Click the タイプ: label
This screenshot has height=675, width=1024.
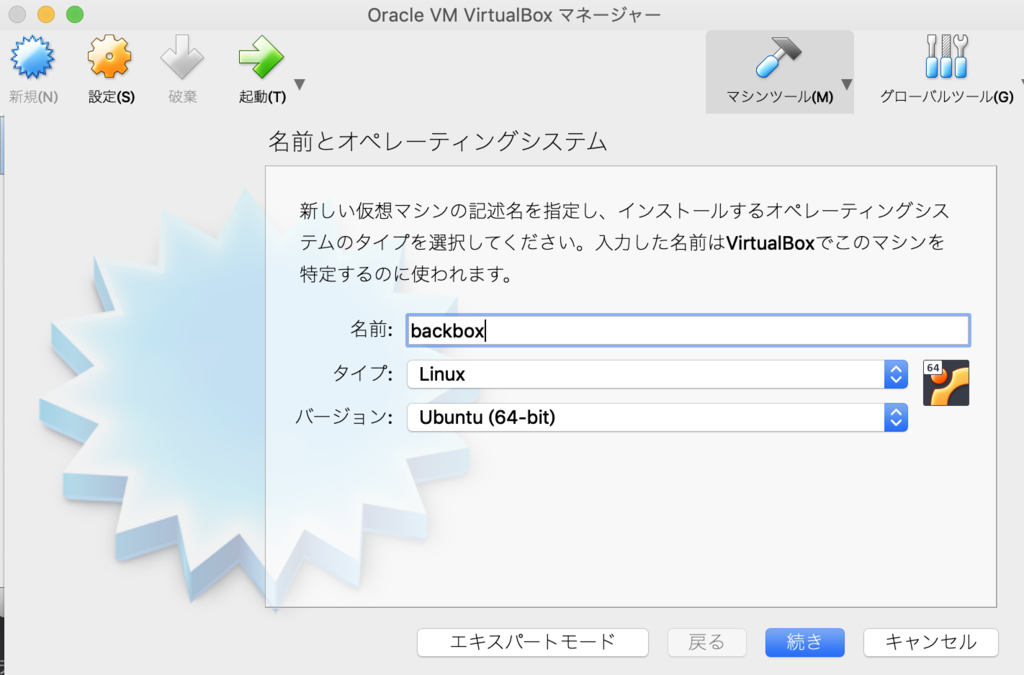363,373
